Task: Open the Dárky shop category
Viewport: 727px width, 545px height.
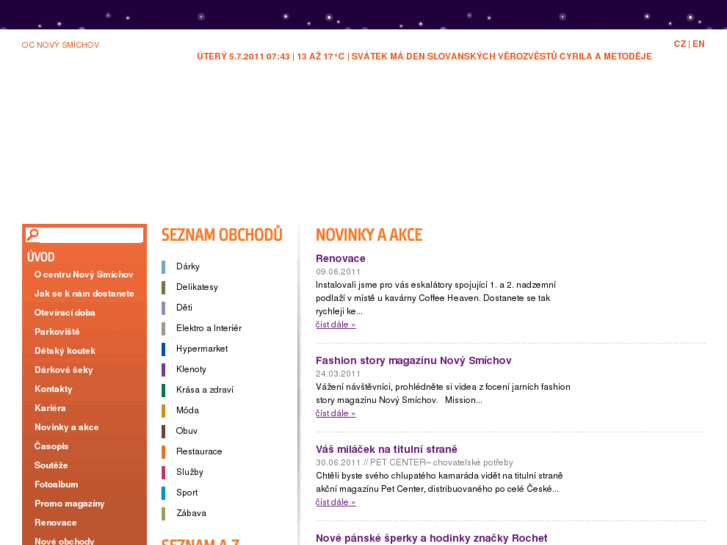Action: click(188, 267)
